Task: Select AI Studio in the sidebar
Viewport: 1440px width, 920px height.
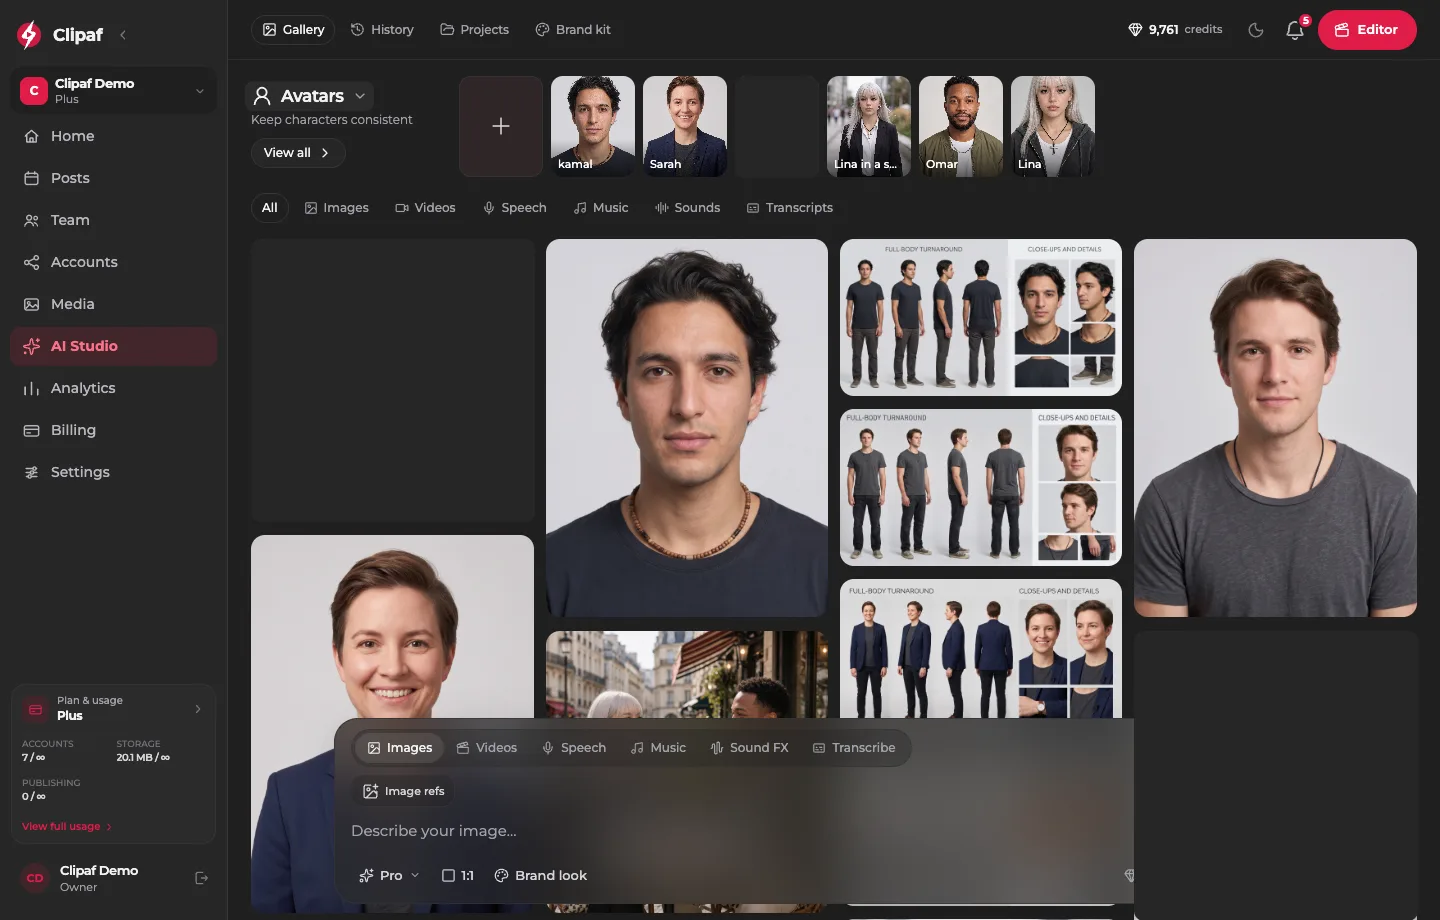Action: [x=114, y=346]
